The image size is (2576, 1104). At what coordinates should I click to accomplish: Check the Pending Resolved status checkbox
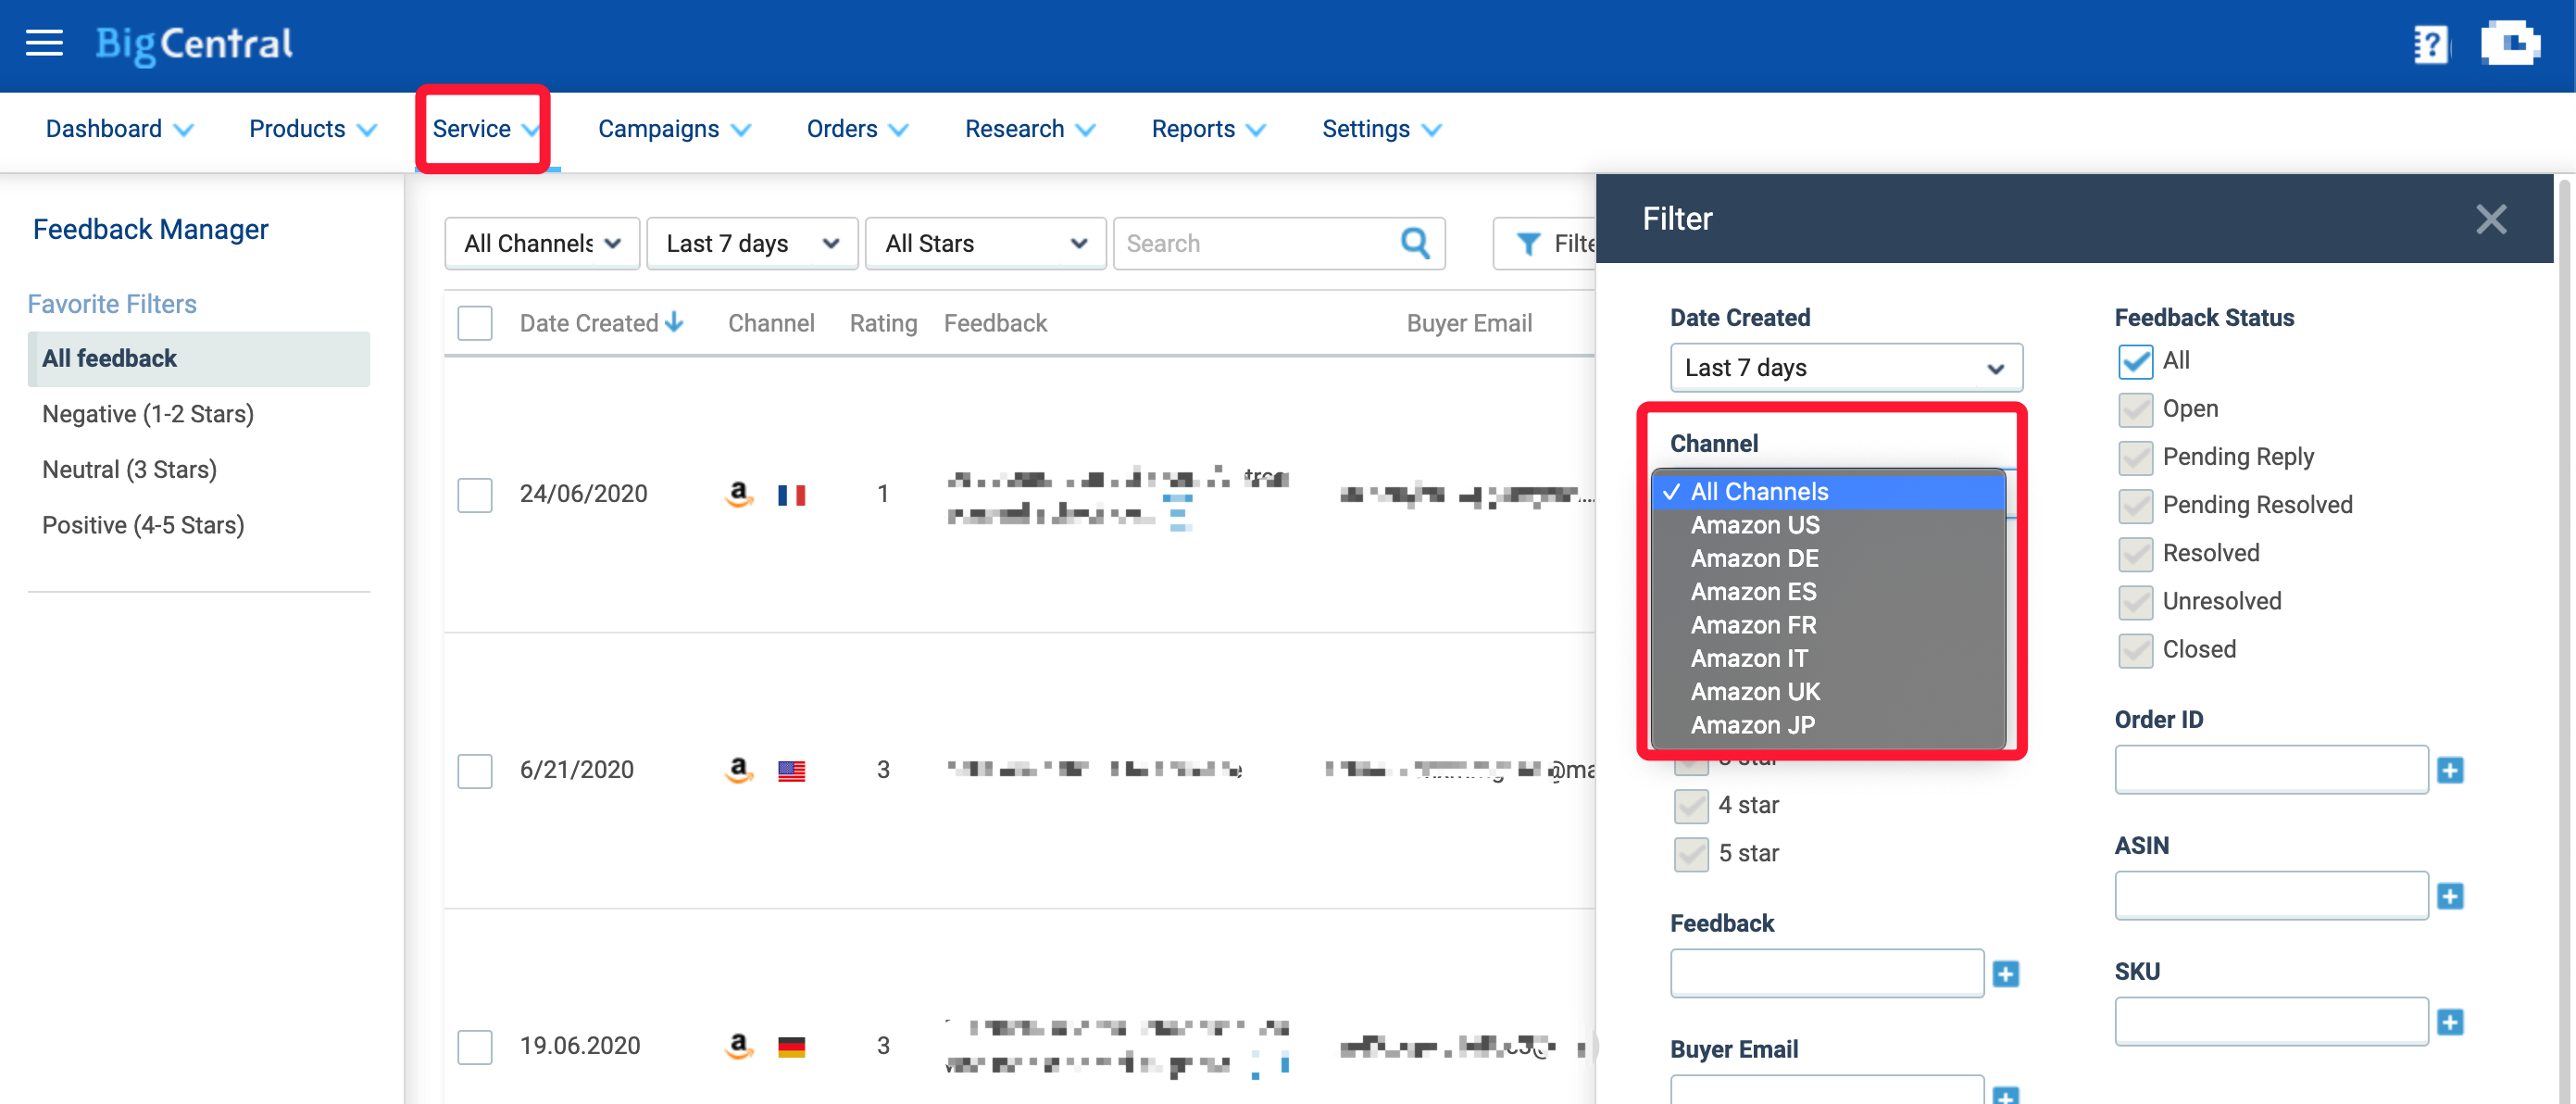pyautogui.click(x=2135, y=505)
